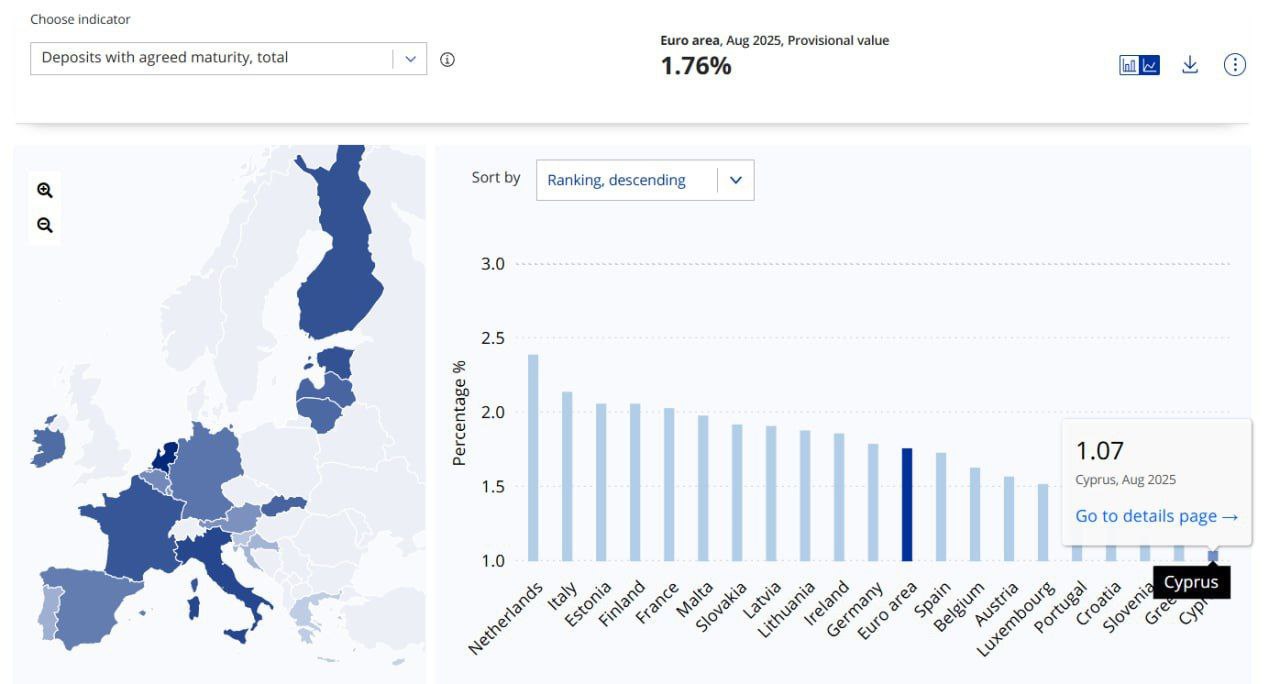Viewport: 1280px width, 684px height.
Task: Click the Germany bar in chart
Action: click(x=873, y=503)
